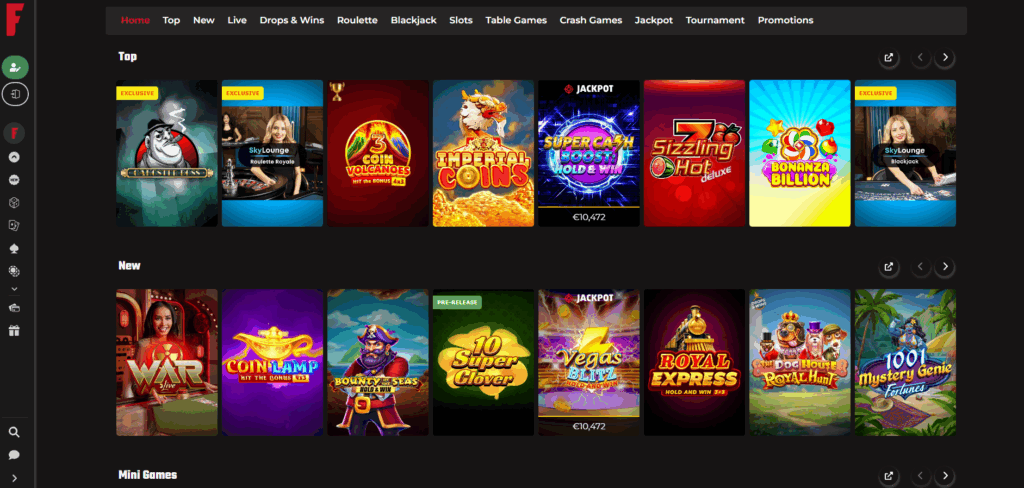The image size is (1024, 488).
Task: Launch the Sizzling Hot deluxe game
Action: pyautogui.click(x=694, y=154)
